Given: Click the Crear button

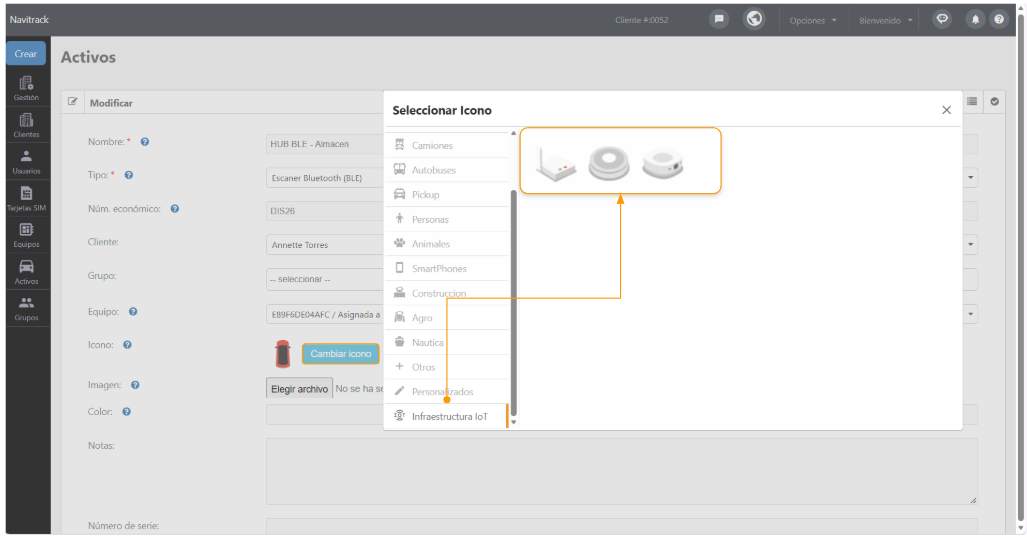Looking at the screenshot, I should (x=26, y=54).
